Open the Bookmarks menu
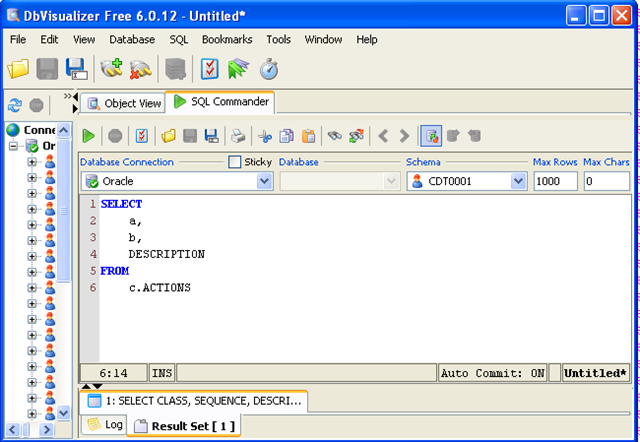Screen dimensions: 640x442 pos(227,40)
